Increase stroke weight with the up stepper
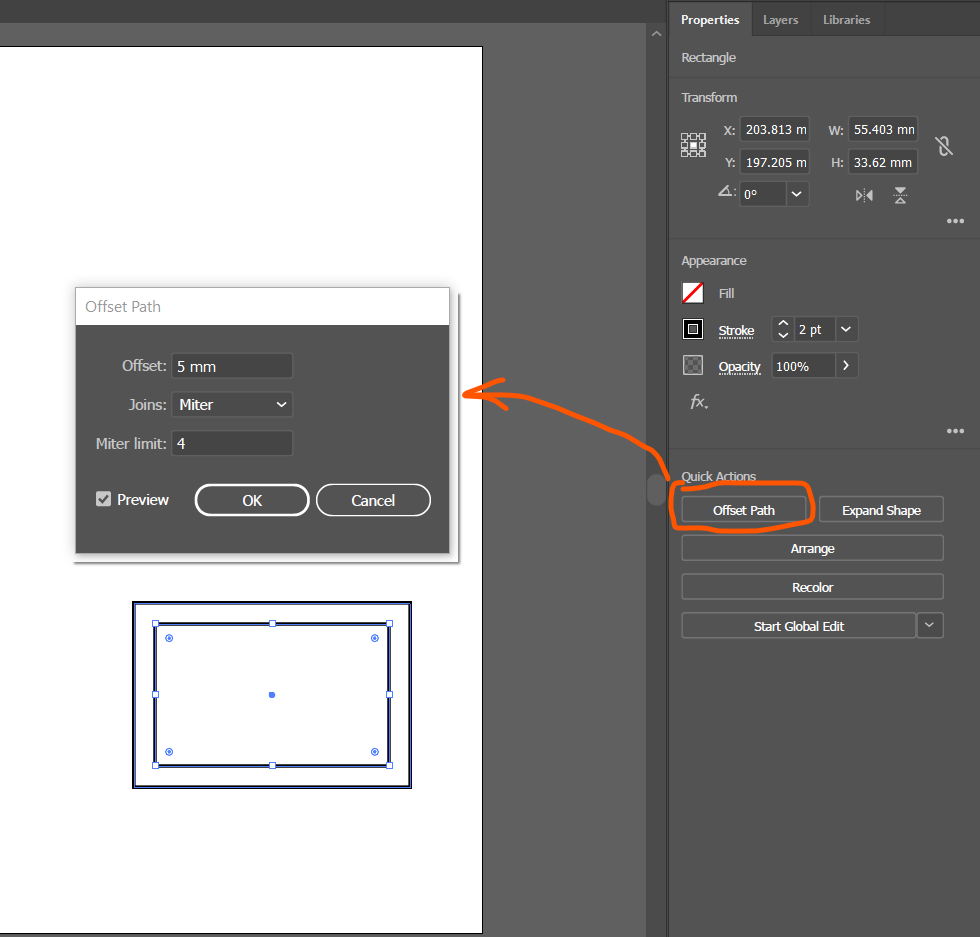Image resolution: width=980 pixels, height=937 pixels. [x=782, y=324]
